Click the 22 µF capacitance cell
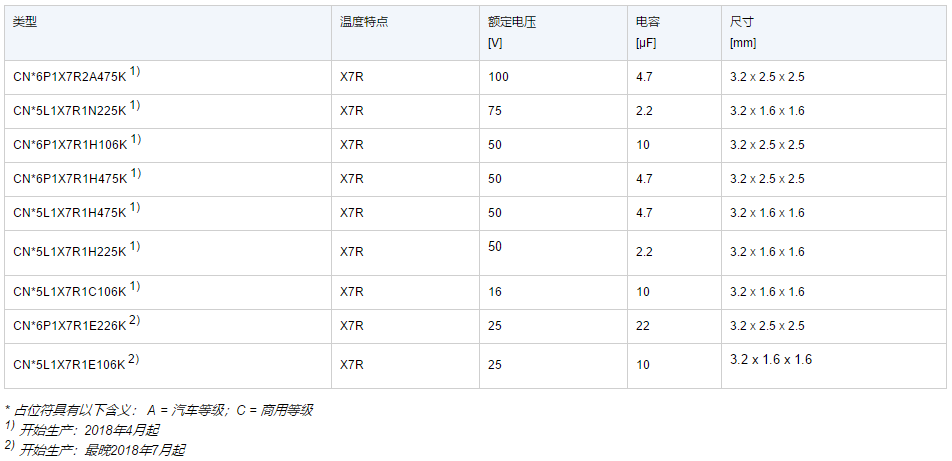The height and width of the screenshot is (461, 952). tap(642, 326)
